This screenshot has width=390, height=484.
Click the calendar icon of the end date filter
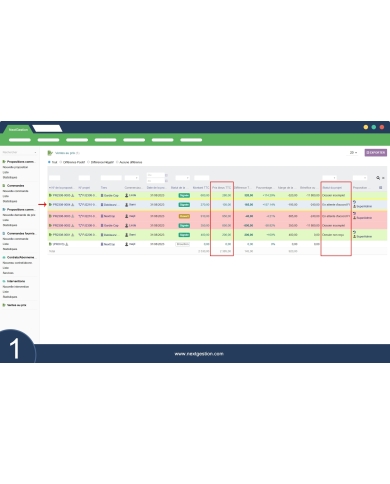click(x=166, y=181)
